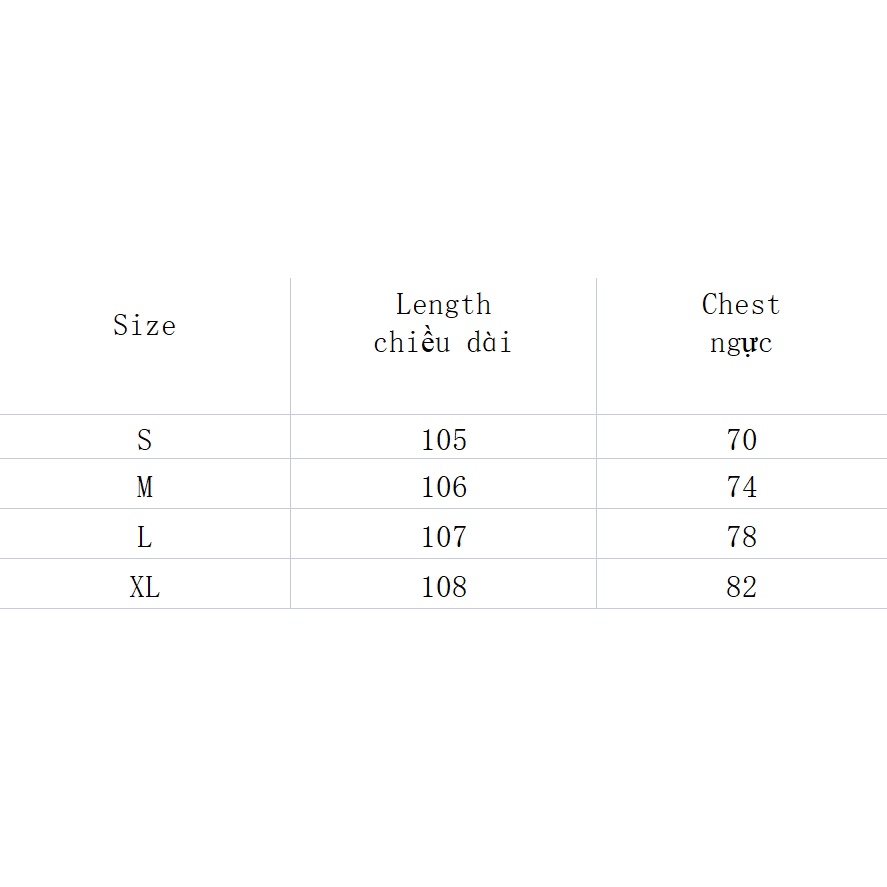The image size is (887, 887).
Task: Click the length value 106
Action: click(x=443, y=487)
